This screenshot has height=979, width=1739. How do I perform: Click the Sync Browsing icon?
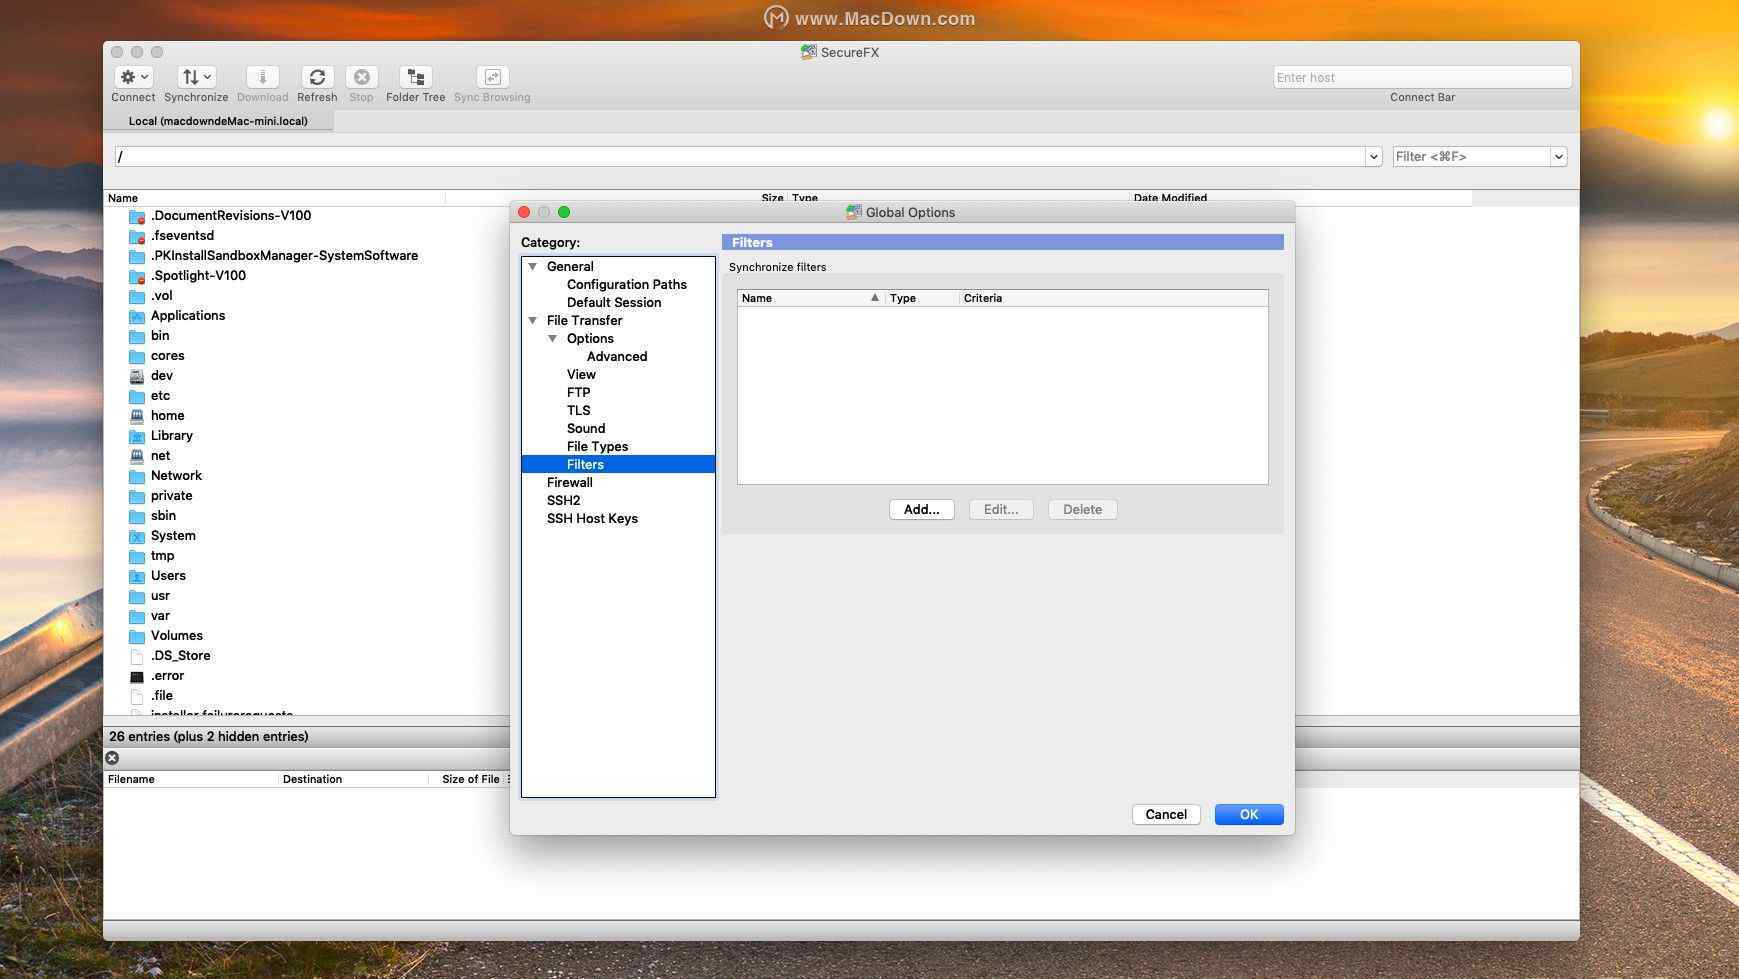(x=492, y=77)
